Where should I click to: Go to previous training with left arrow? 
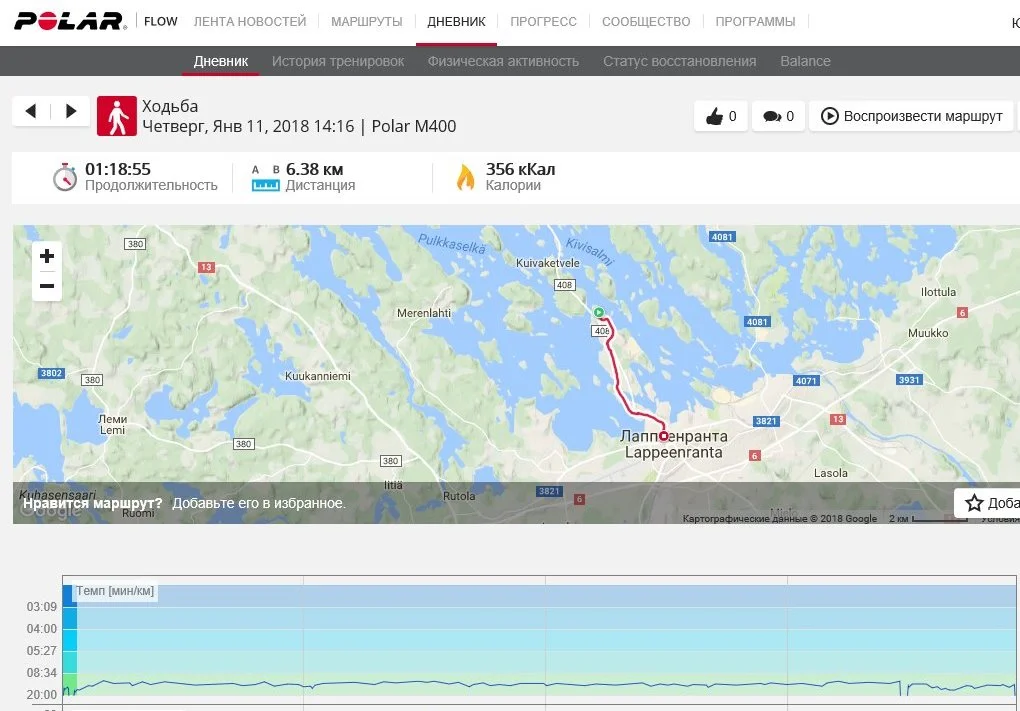pos(31,111)
